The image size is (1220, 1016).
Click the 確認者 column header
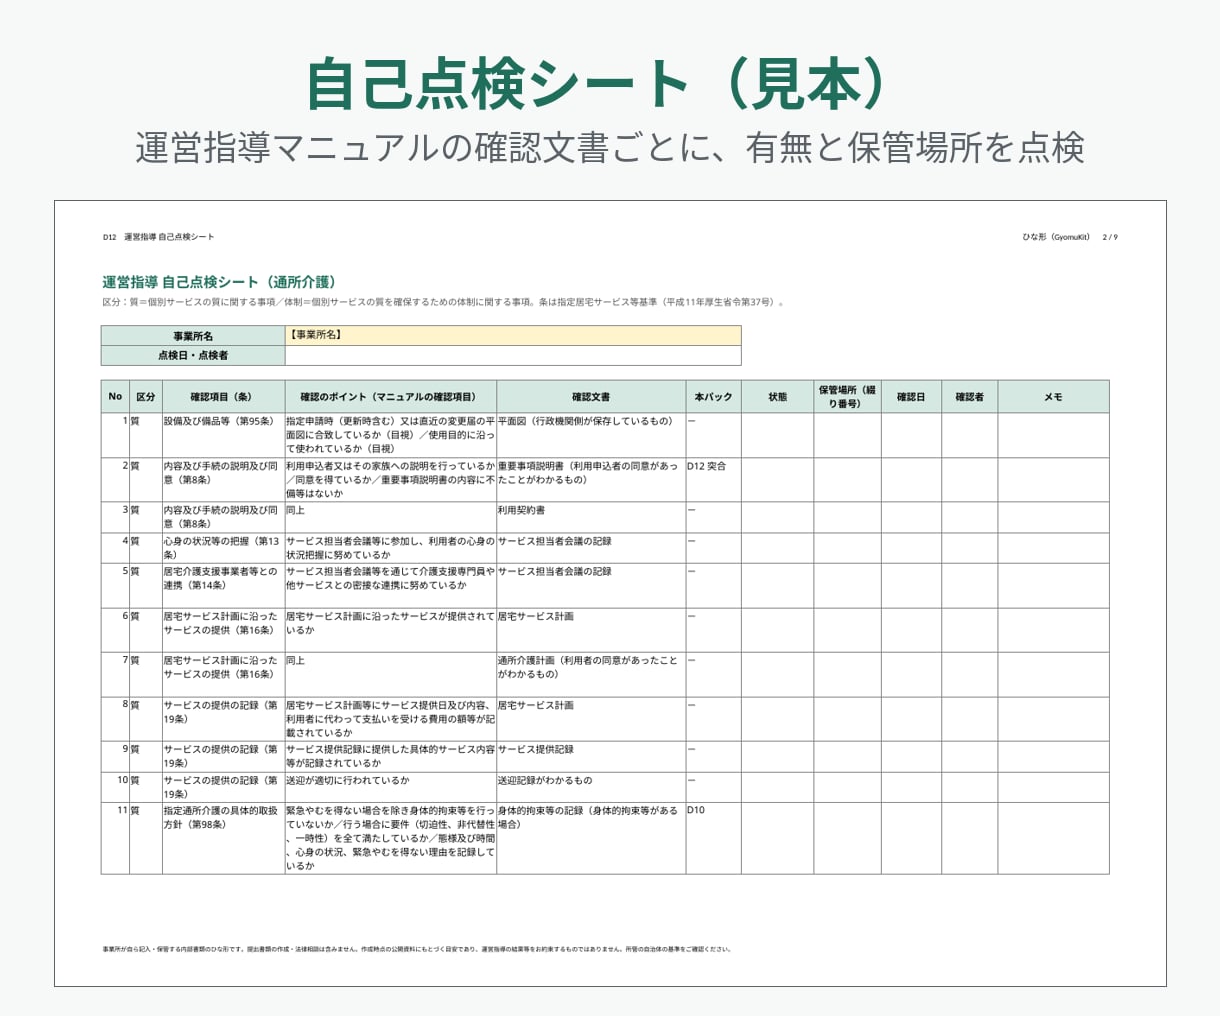coord(969,396)
